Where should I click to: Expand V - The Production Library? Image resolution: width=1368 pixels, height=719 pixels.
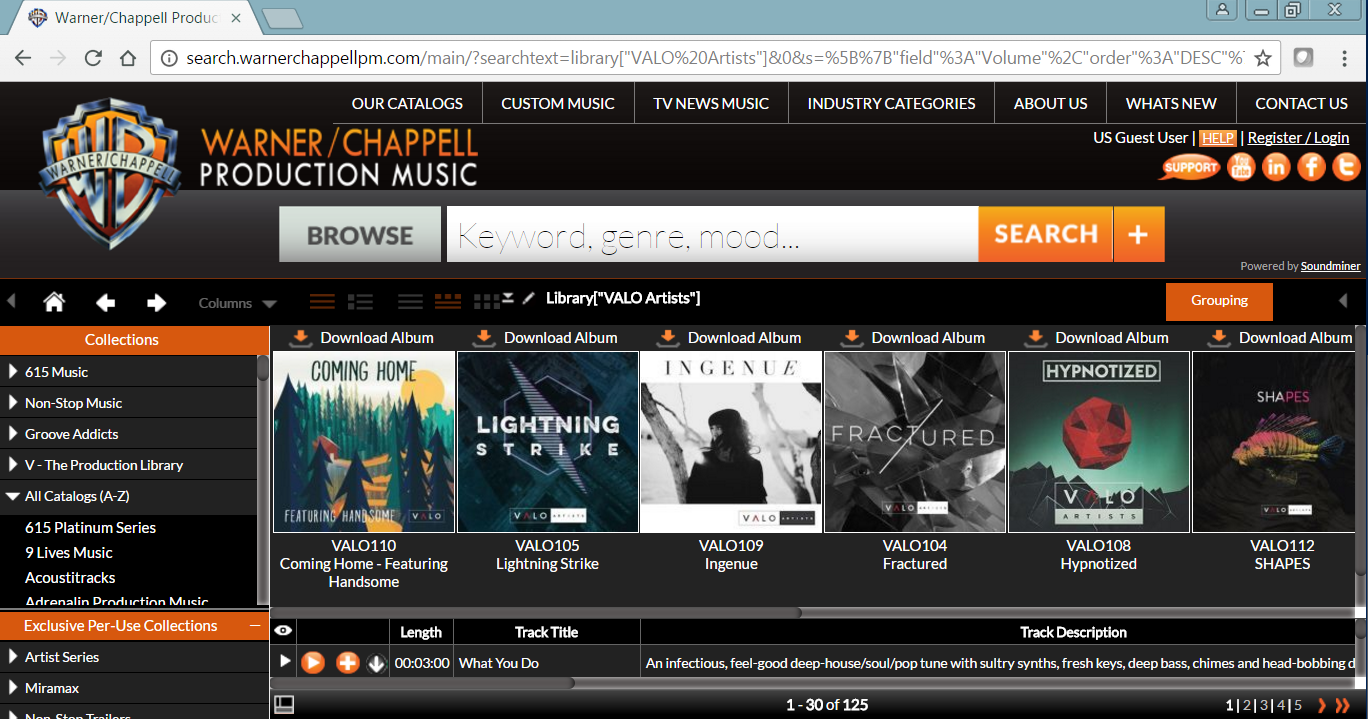coord(13,465)
